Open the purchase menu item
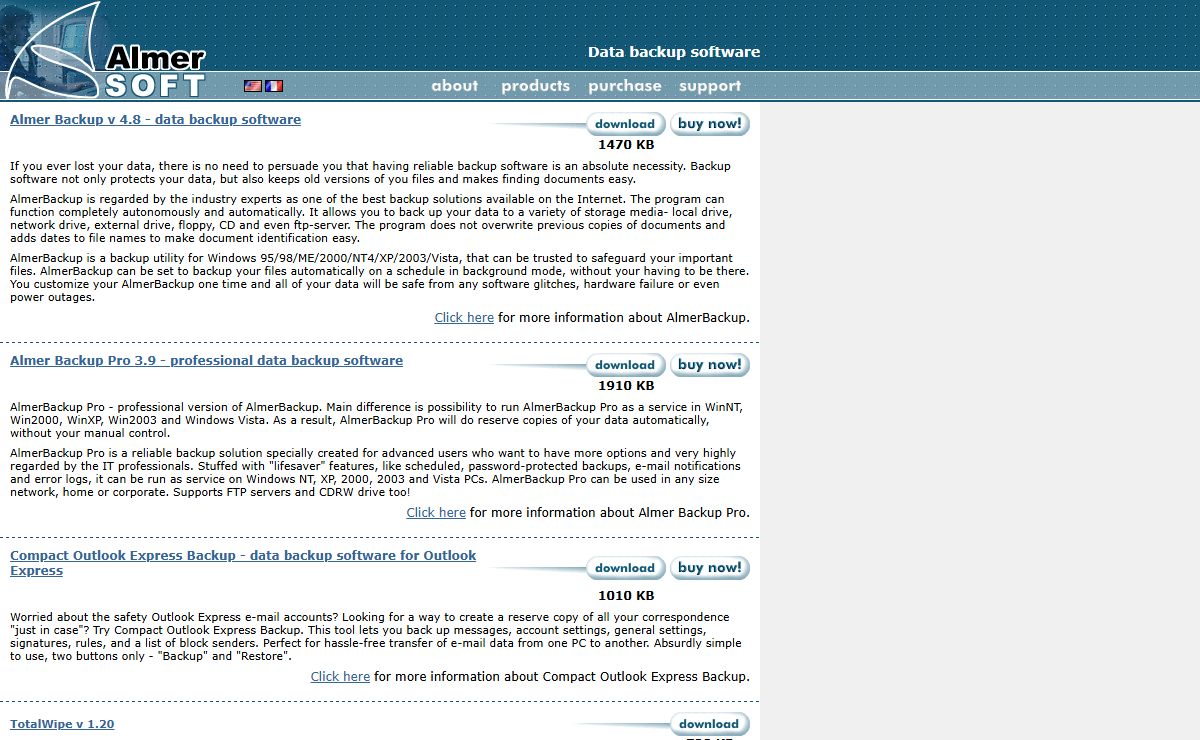Image resolution: width=1200 pixels, height=740 pixels. point(625,86)
